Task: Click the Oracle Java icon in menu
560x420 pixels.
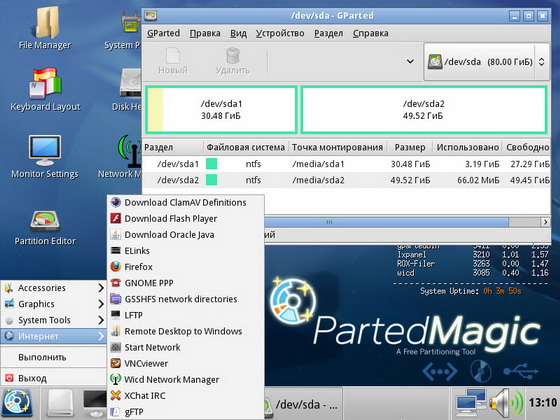Action: pos(115,235)
